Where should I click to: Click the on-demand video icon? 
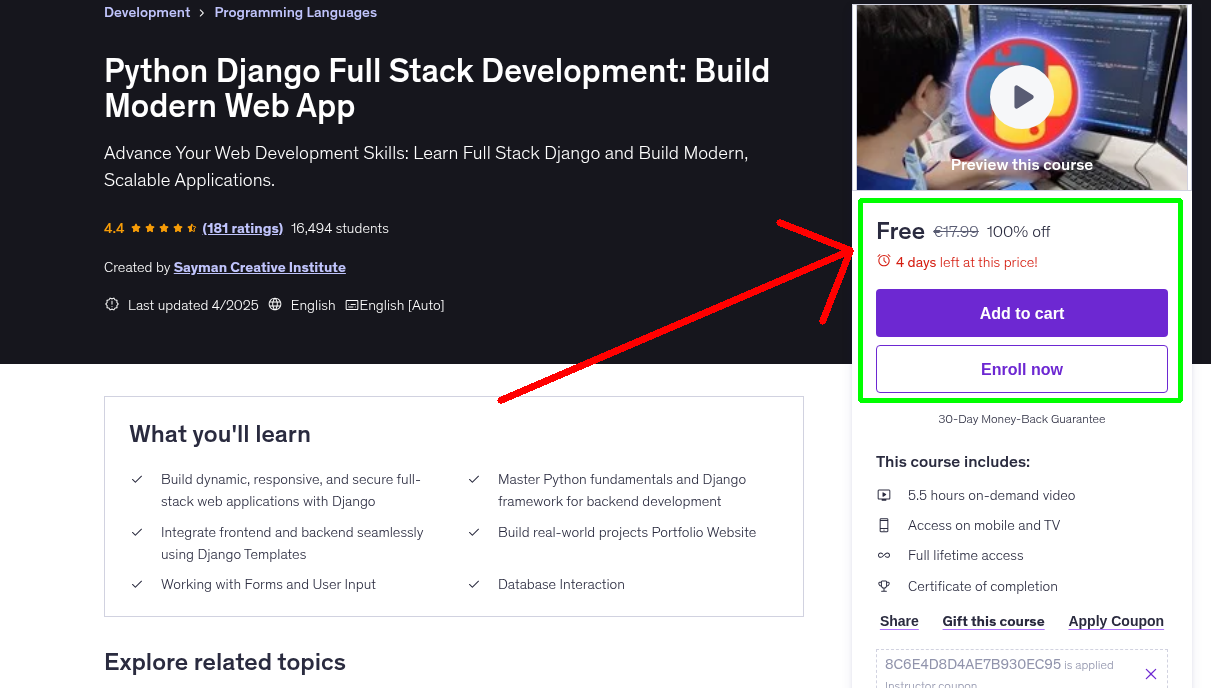(x=884, y=495)
